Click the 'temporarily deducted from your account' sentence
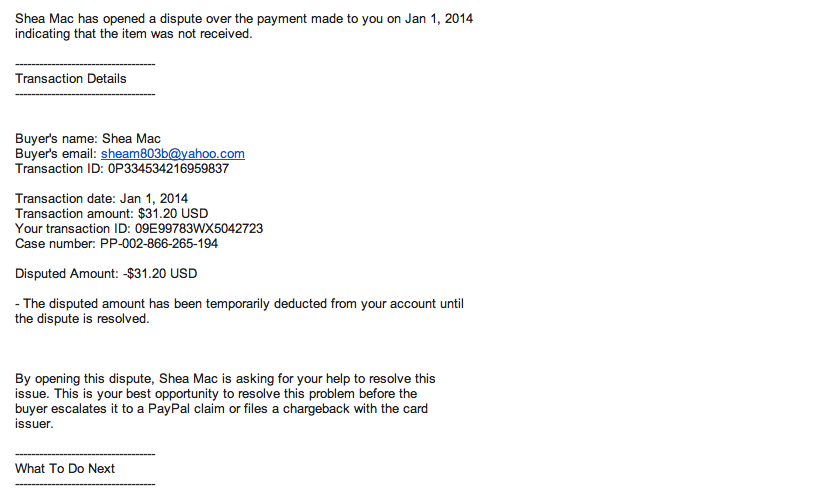839x500 pixels. pyautogui.click(x=239, y=304)
